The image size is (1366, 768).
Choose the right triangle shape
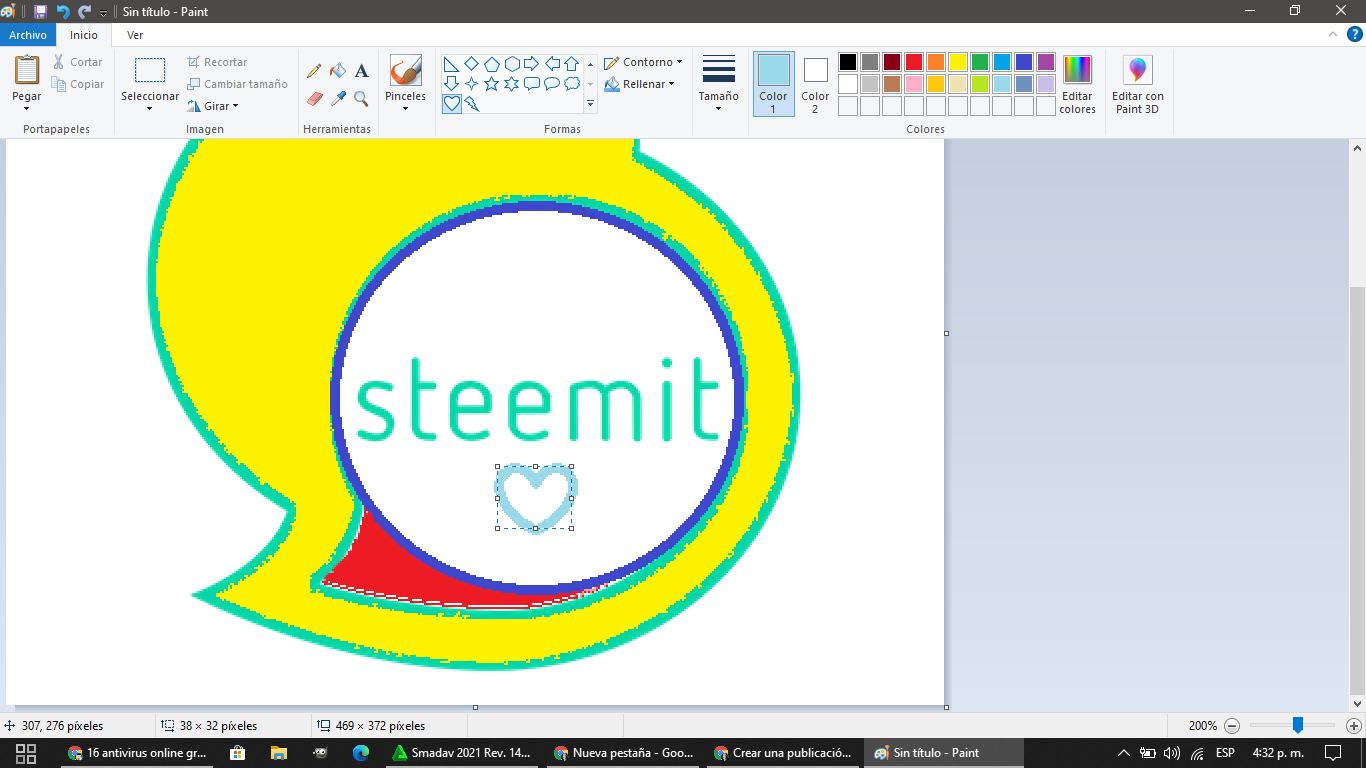(x=451, y=64)
